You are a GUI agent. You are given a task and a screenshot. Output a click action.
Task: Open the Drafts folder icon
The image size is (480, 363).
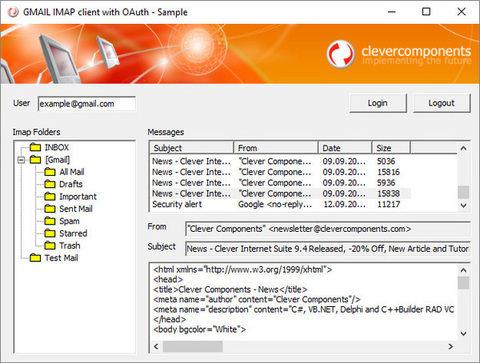[50, 184]
